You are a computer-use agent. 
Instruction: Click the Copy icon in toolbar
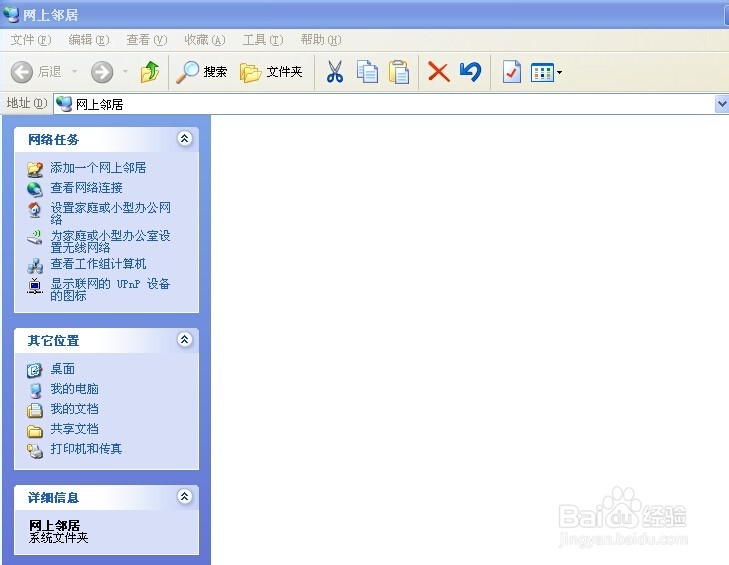[x=367, y=72]
